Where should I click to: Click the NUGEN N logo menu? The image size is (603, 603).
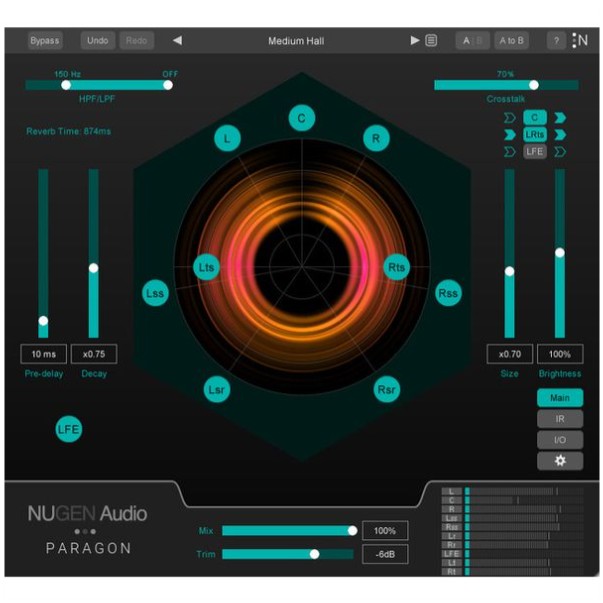580,40
